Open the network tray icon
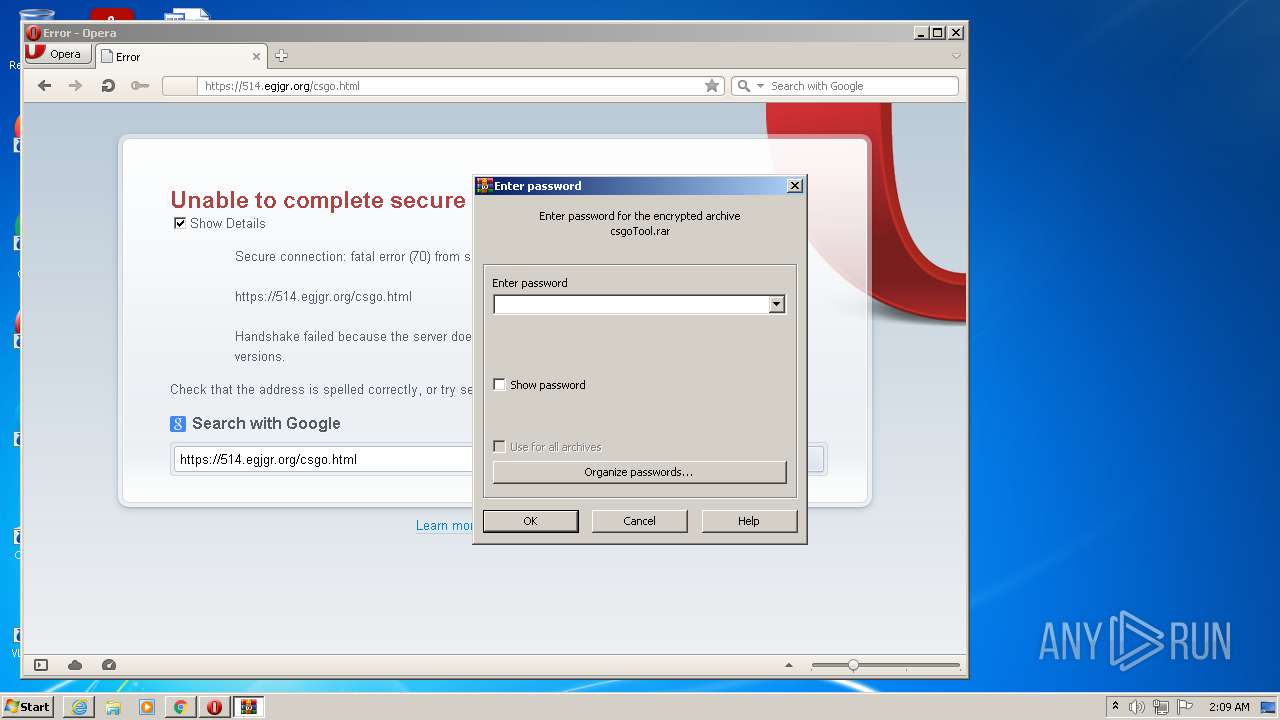Screen dimensions: 1280x720 click(1161, 707)
